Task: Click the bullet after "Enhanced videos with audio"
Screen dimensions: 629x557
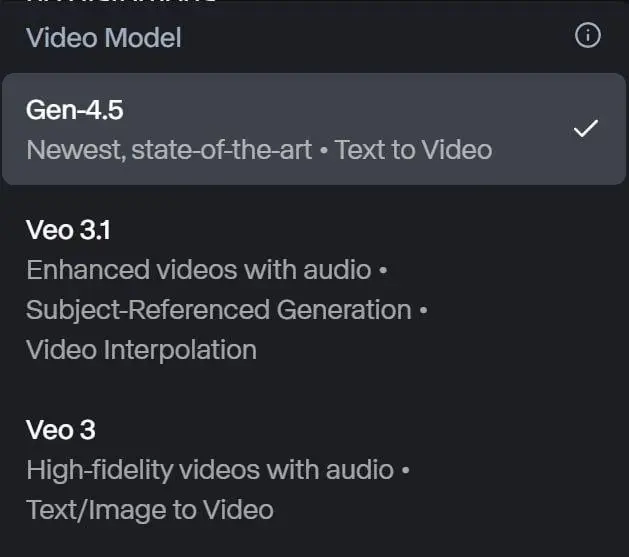Action: click(383, 271)
